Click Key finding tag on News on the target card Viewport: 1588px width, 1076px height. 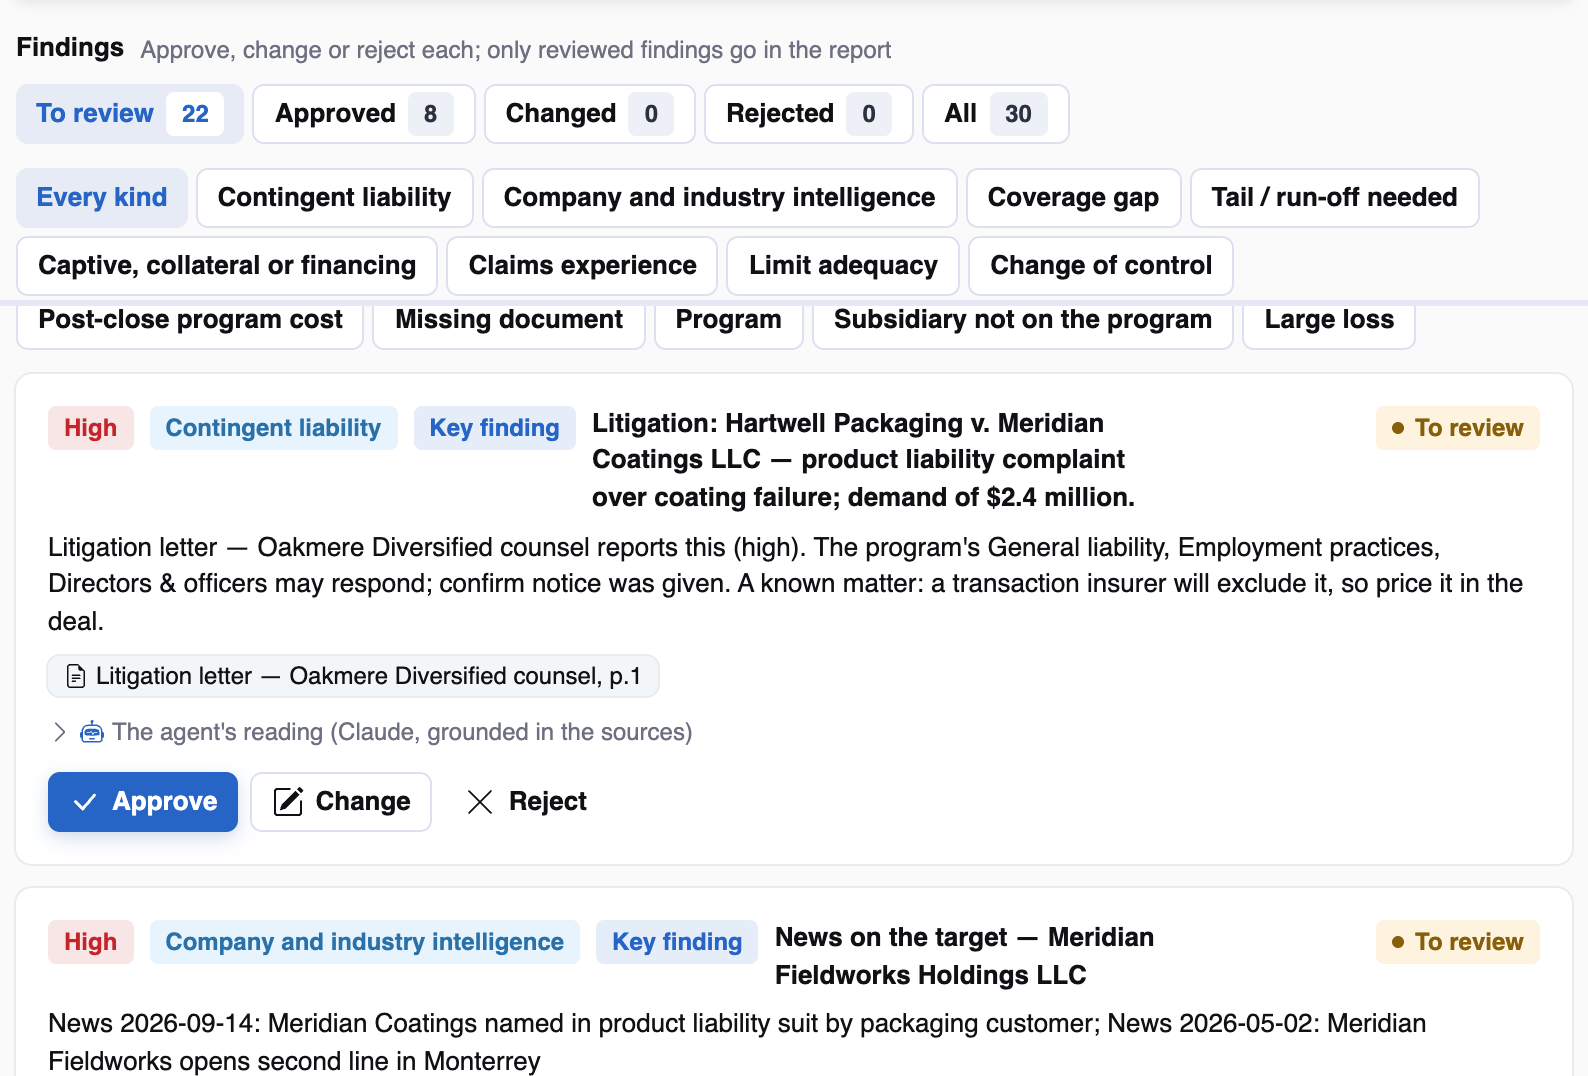pos(678,942)
